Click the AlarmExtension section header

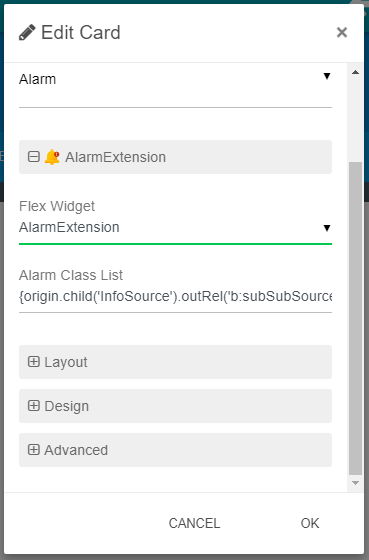(175, 157)
